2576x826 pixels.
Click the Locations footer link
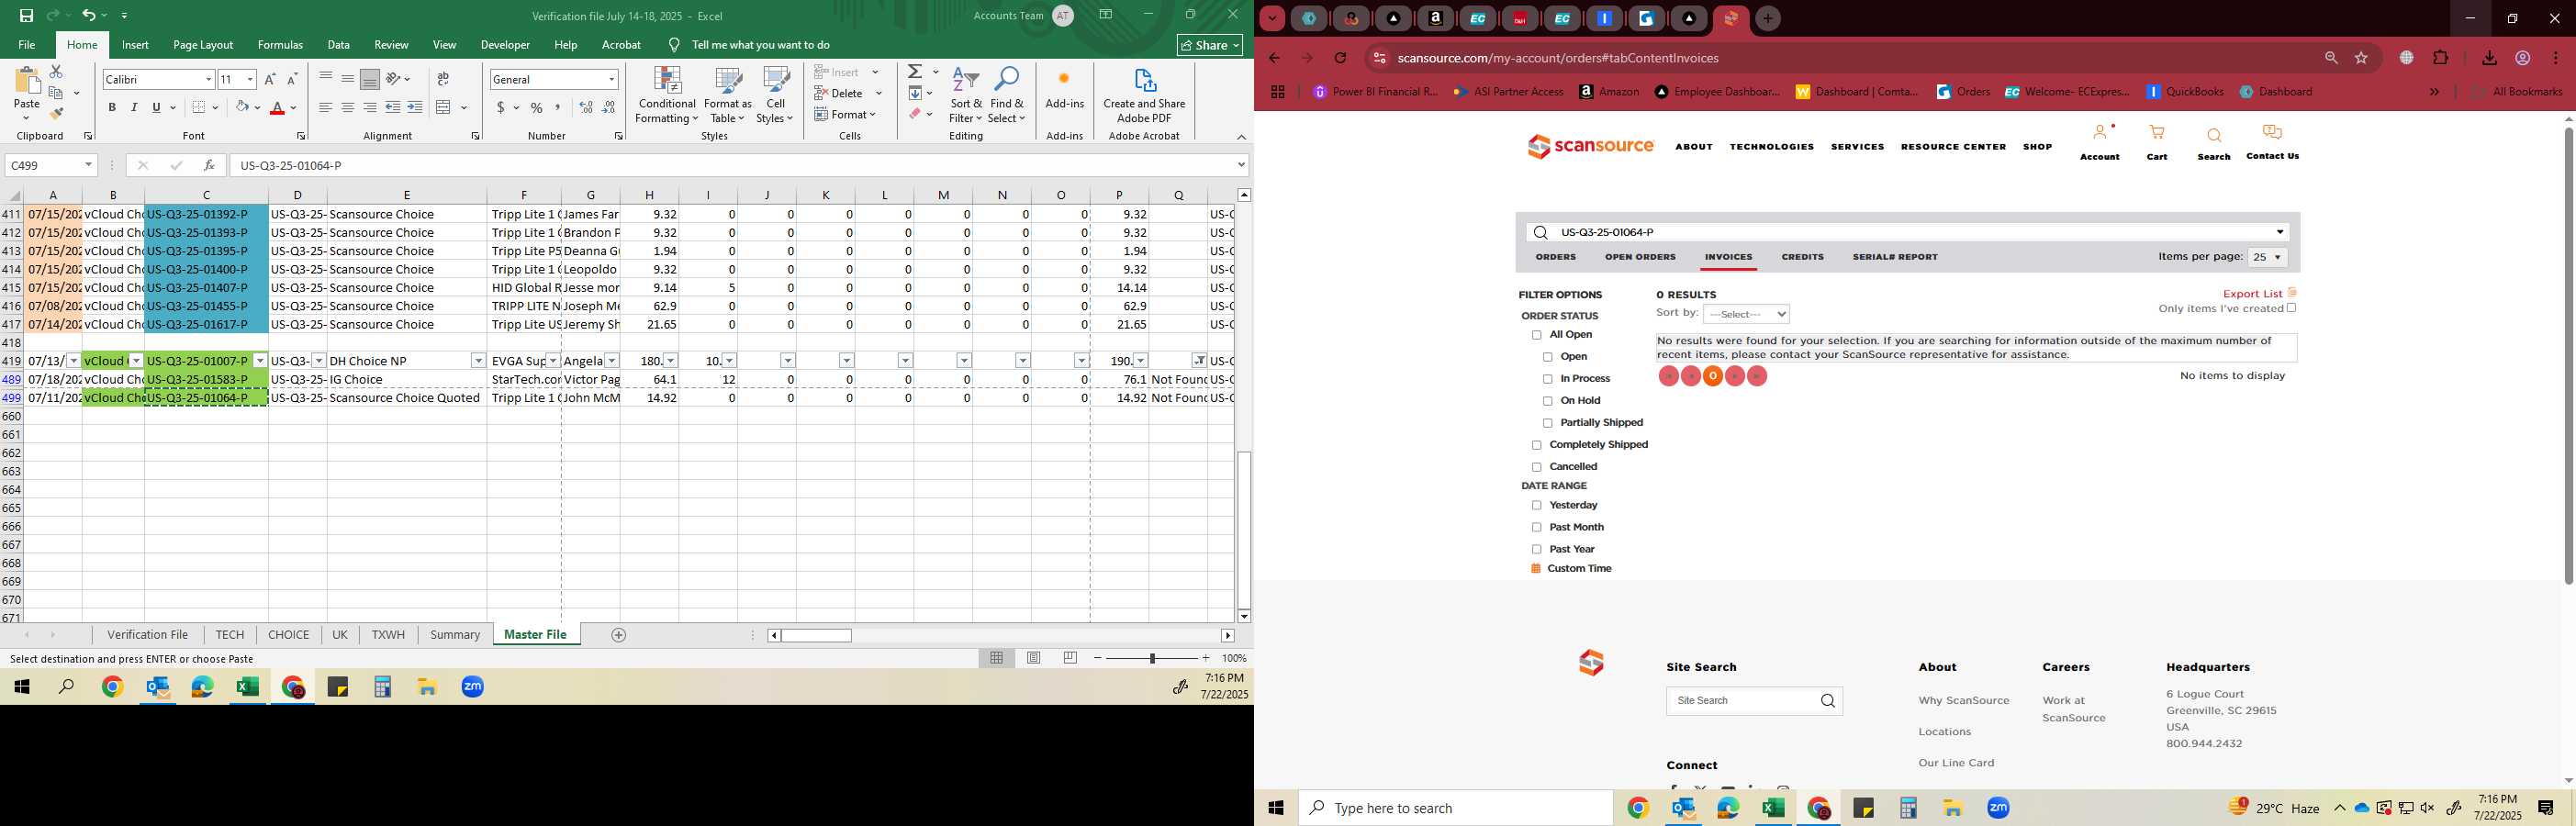click(x=1944, y=732)
